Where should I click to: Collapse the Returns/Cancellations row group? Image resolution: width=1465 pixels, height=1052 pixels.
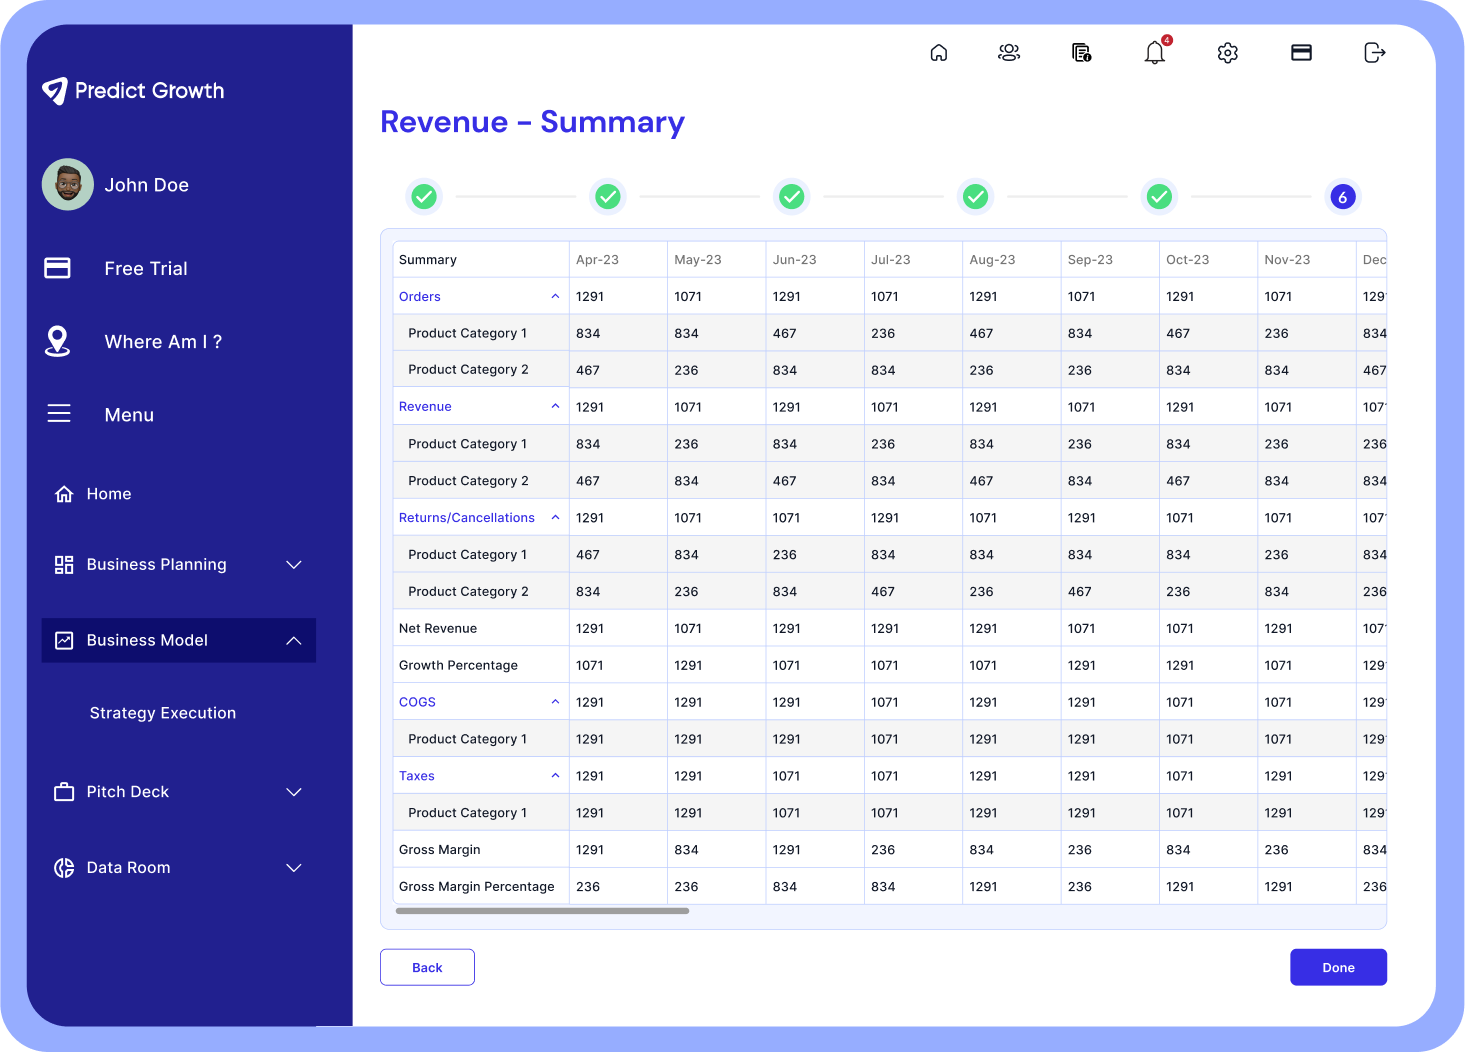555,518
